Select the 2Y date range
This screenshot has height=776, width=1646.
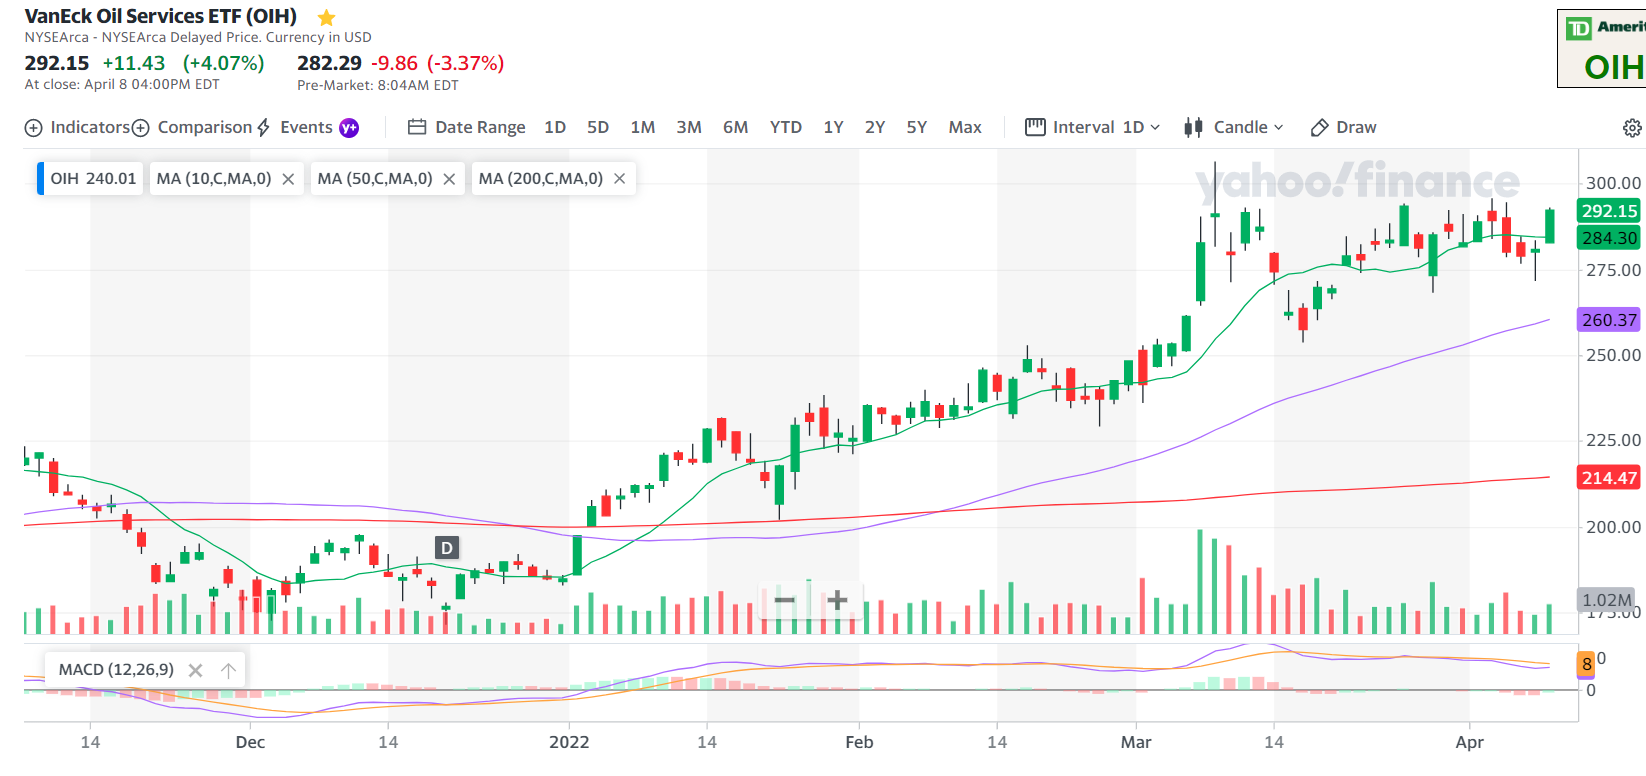pyautogui.click(x=875, y=127)
